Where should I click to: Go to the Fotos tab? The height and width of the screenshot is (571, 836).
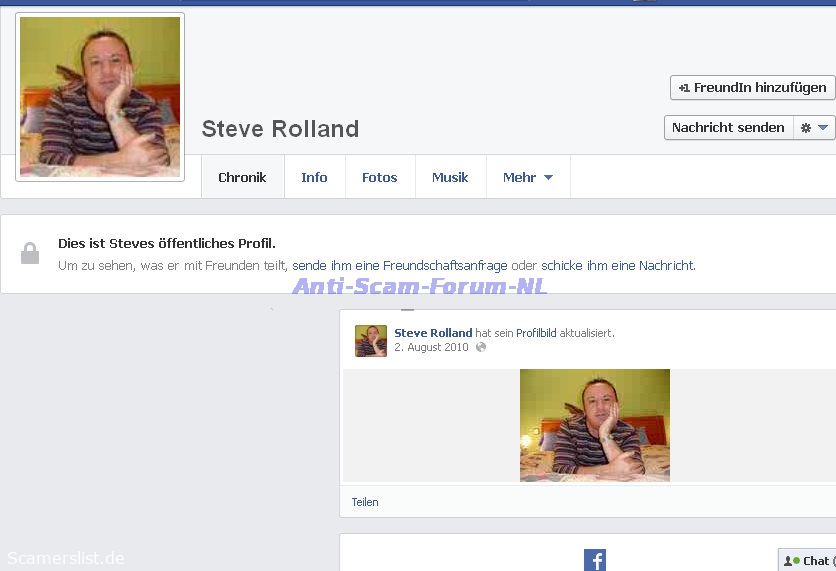379,177
